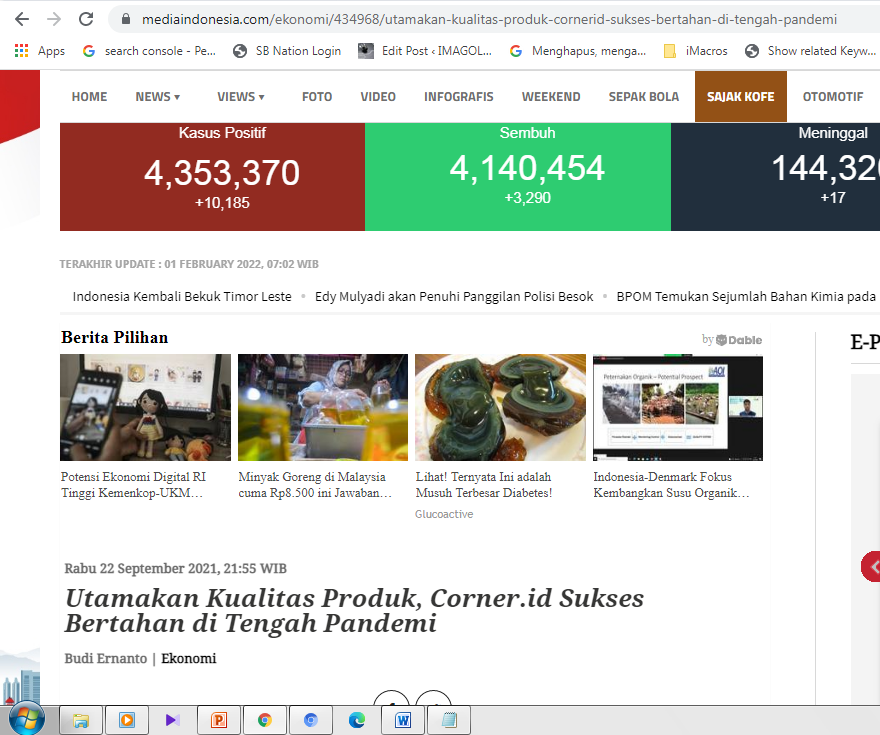Screen dimensions: 880x735
Task: Open the Ekonomi category link
Action: click(188, 658)
